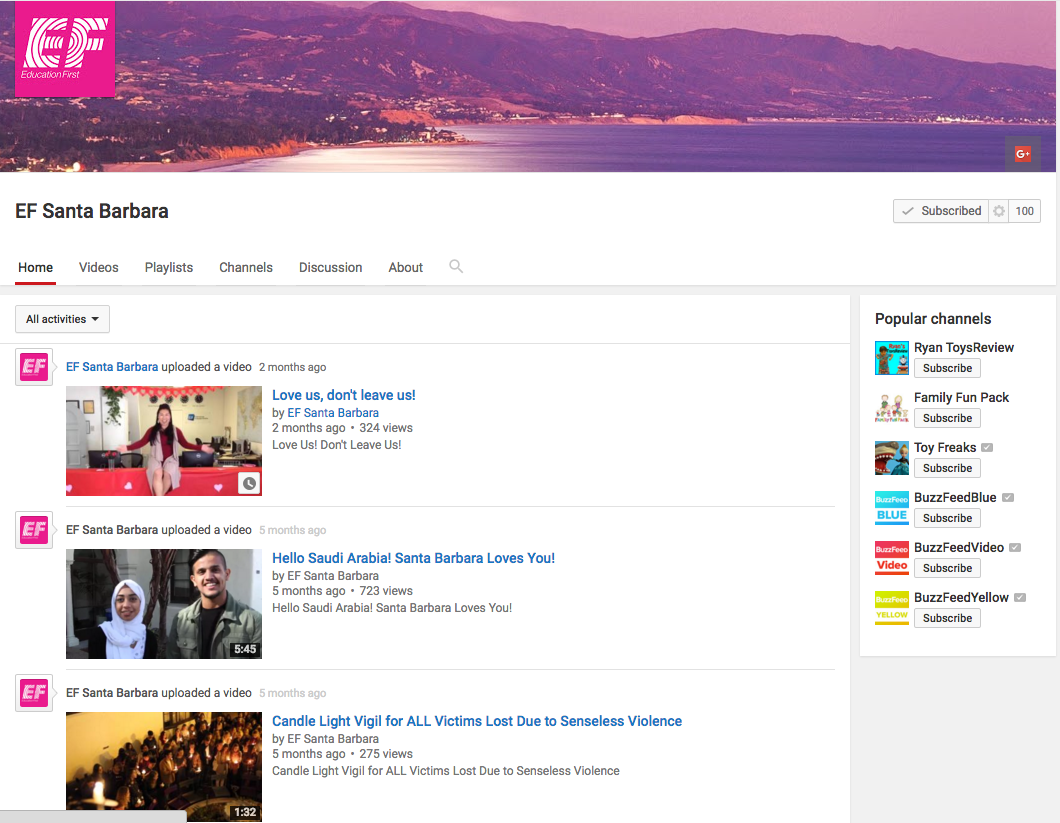Open Ryan ToysReview channel name
This screenshot has height=823, width=1060.
coord(964,348)
